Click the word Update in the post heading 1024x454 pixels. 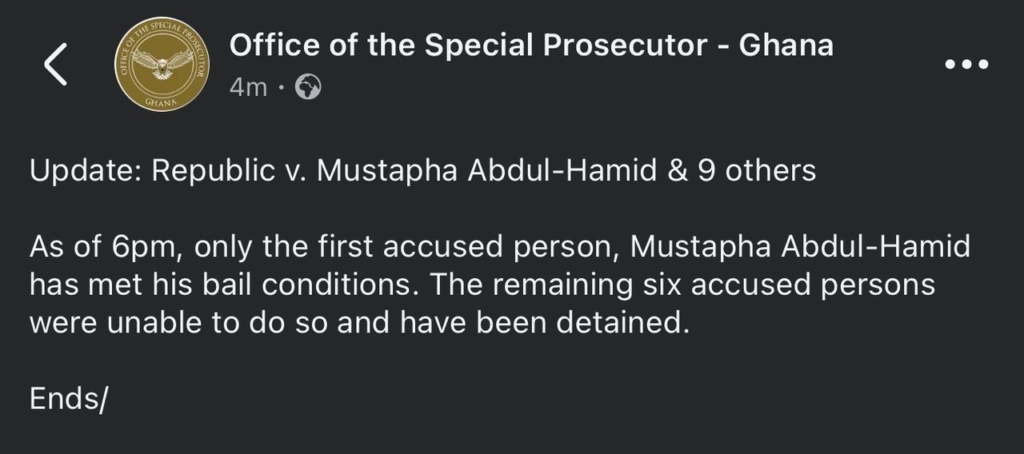85,171
